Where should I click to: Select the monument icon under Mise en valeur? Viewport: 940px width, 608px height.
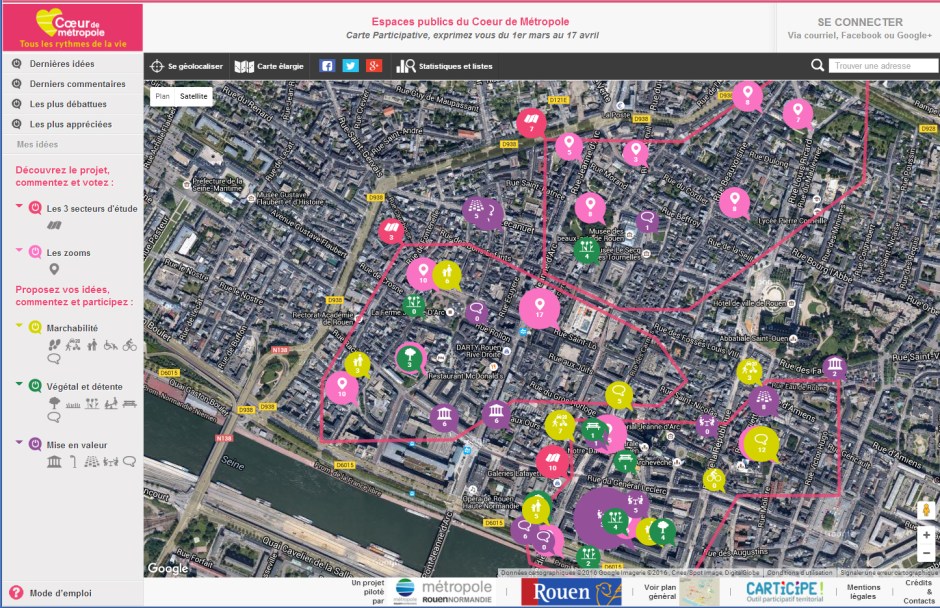(x=54, y=461)
